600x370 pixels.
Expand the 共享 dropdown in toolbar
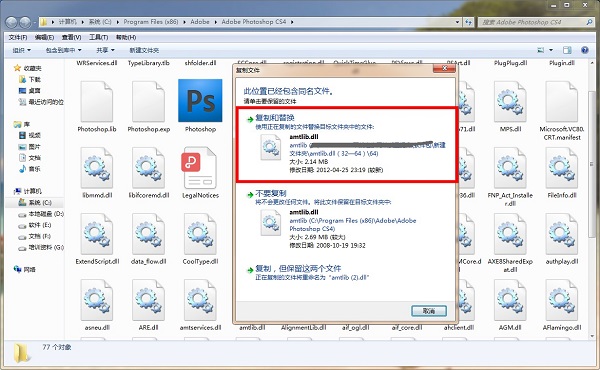(105, 50)
